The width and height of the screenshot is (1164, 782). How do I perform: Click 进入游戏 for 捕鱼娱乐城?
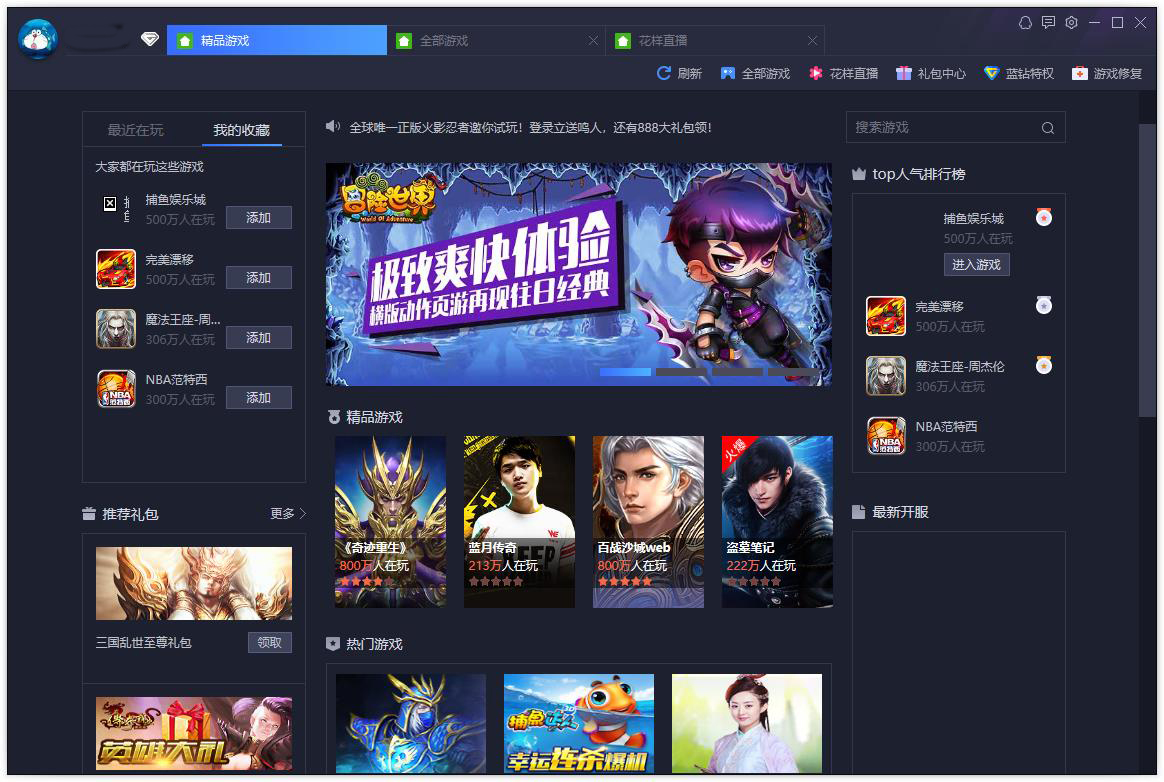tap(976, 264)
